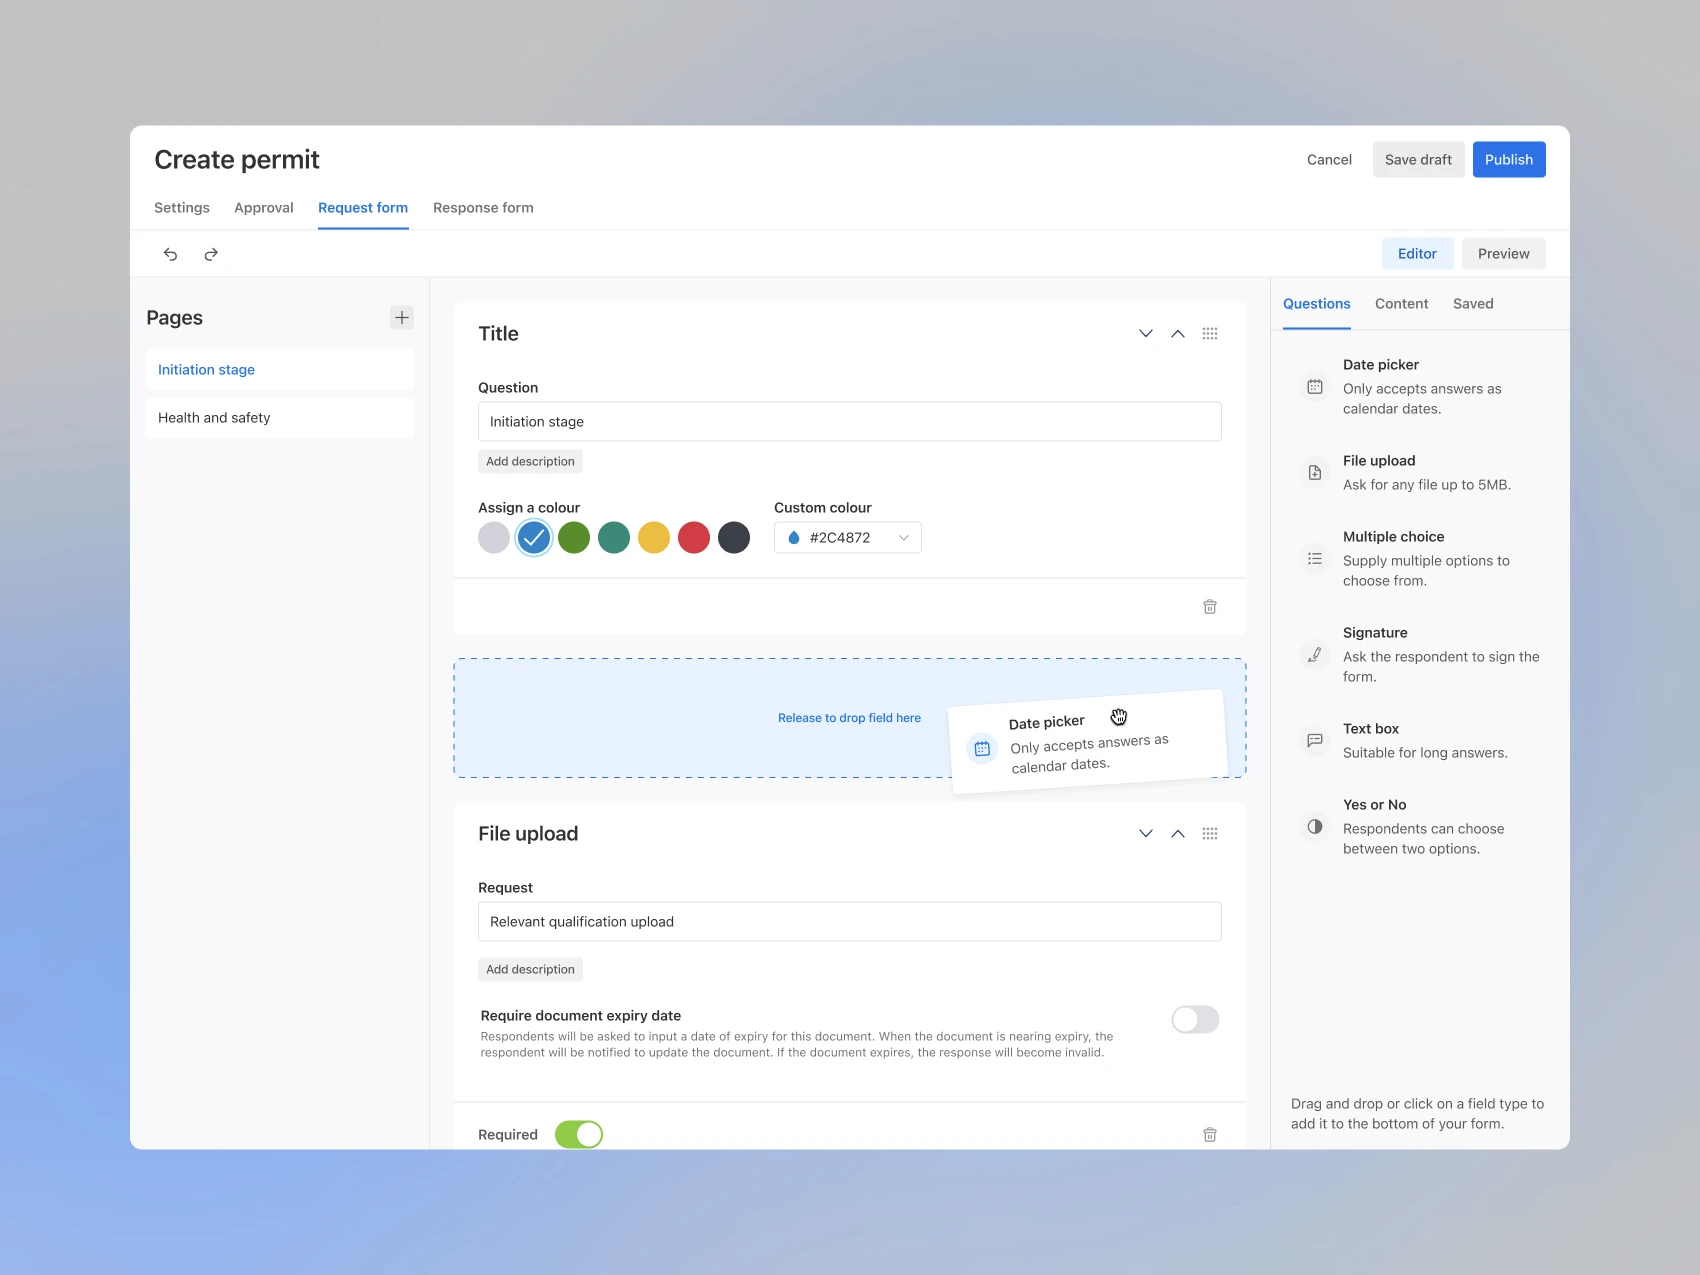Image resolution: width=1700 pixels, height=1275 pixels.
Task: Select the Date picker field type icon
Action: (x=1314, y=387)
